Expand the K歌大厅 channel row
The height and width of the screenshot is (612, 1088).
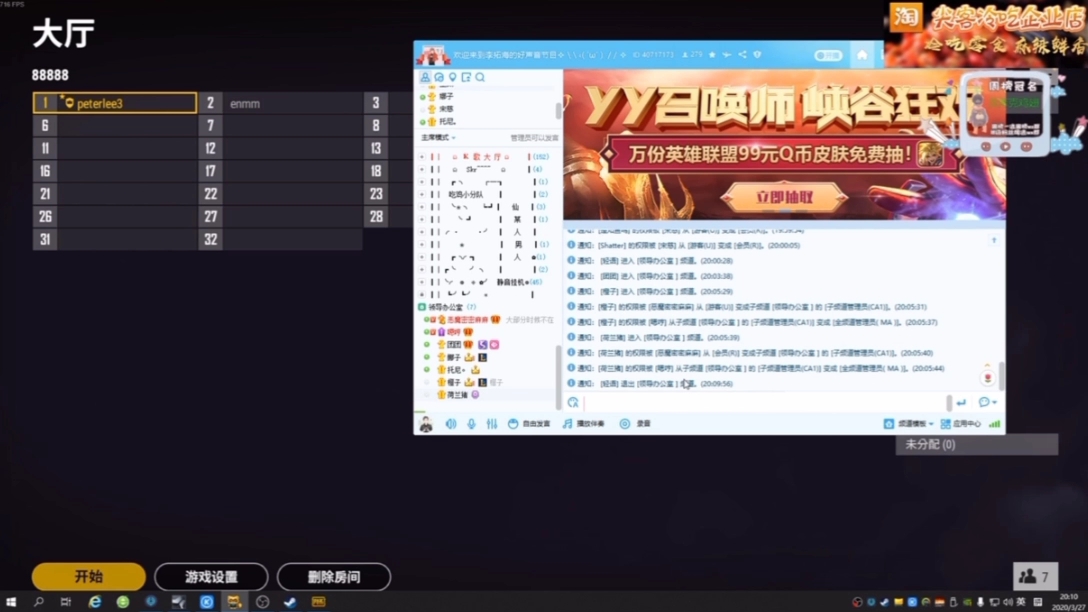pos(422,157)
